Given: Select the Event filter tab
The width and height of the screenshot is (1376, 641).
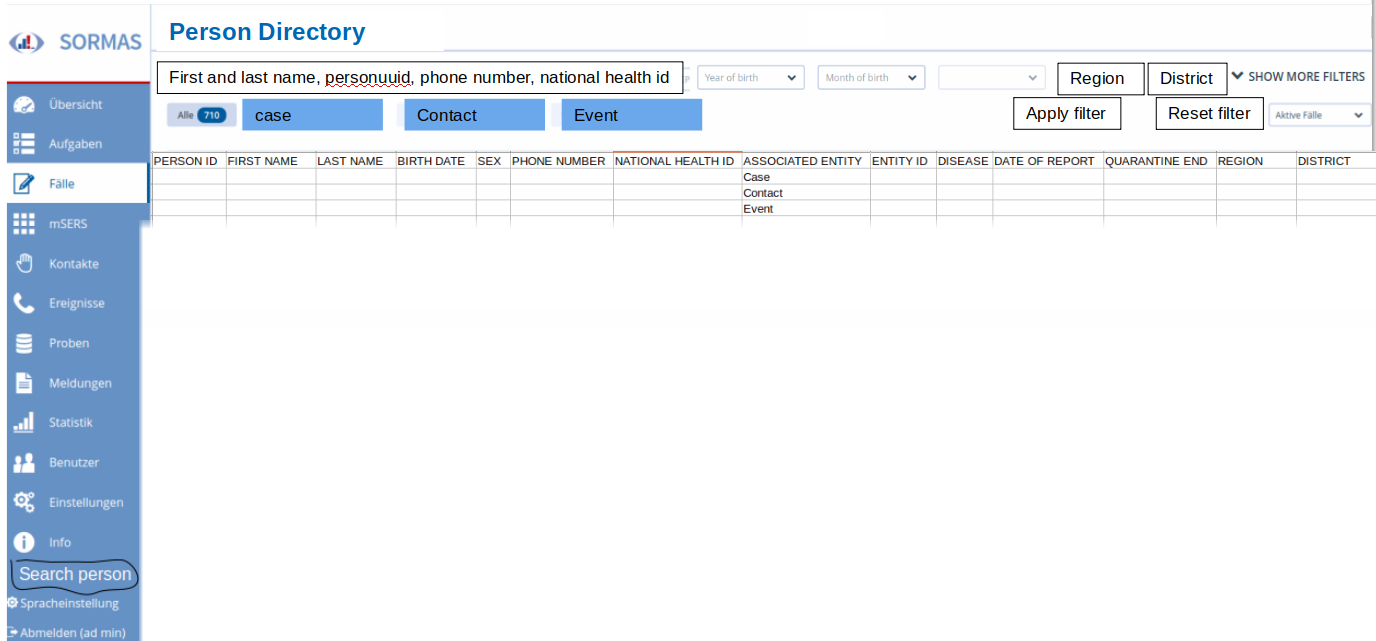Looking at the screenshot, I should 631,115.
